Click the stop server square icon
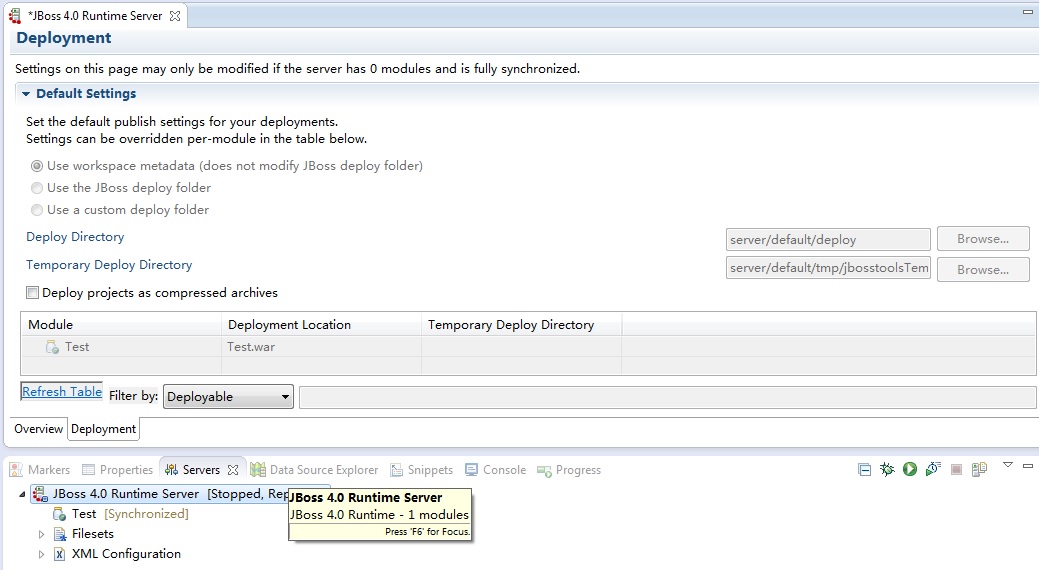The width and height of the screenshot is (1039, 570). coord(956,470)
